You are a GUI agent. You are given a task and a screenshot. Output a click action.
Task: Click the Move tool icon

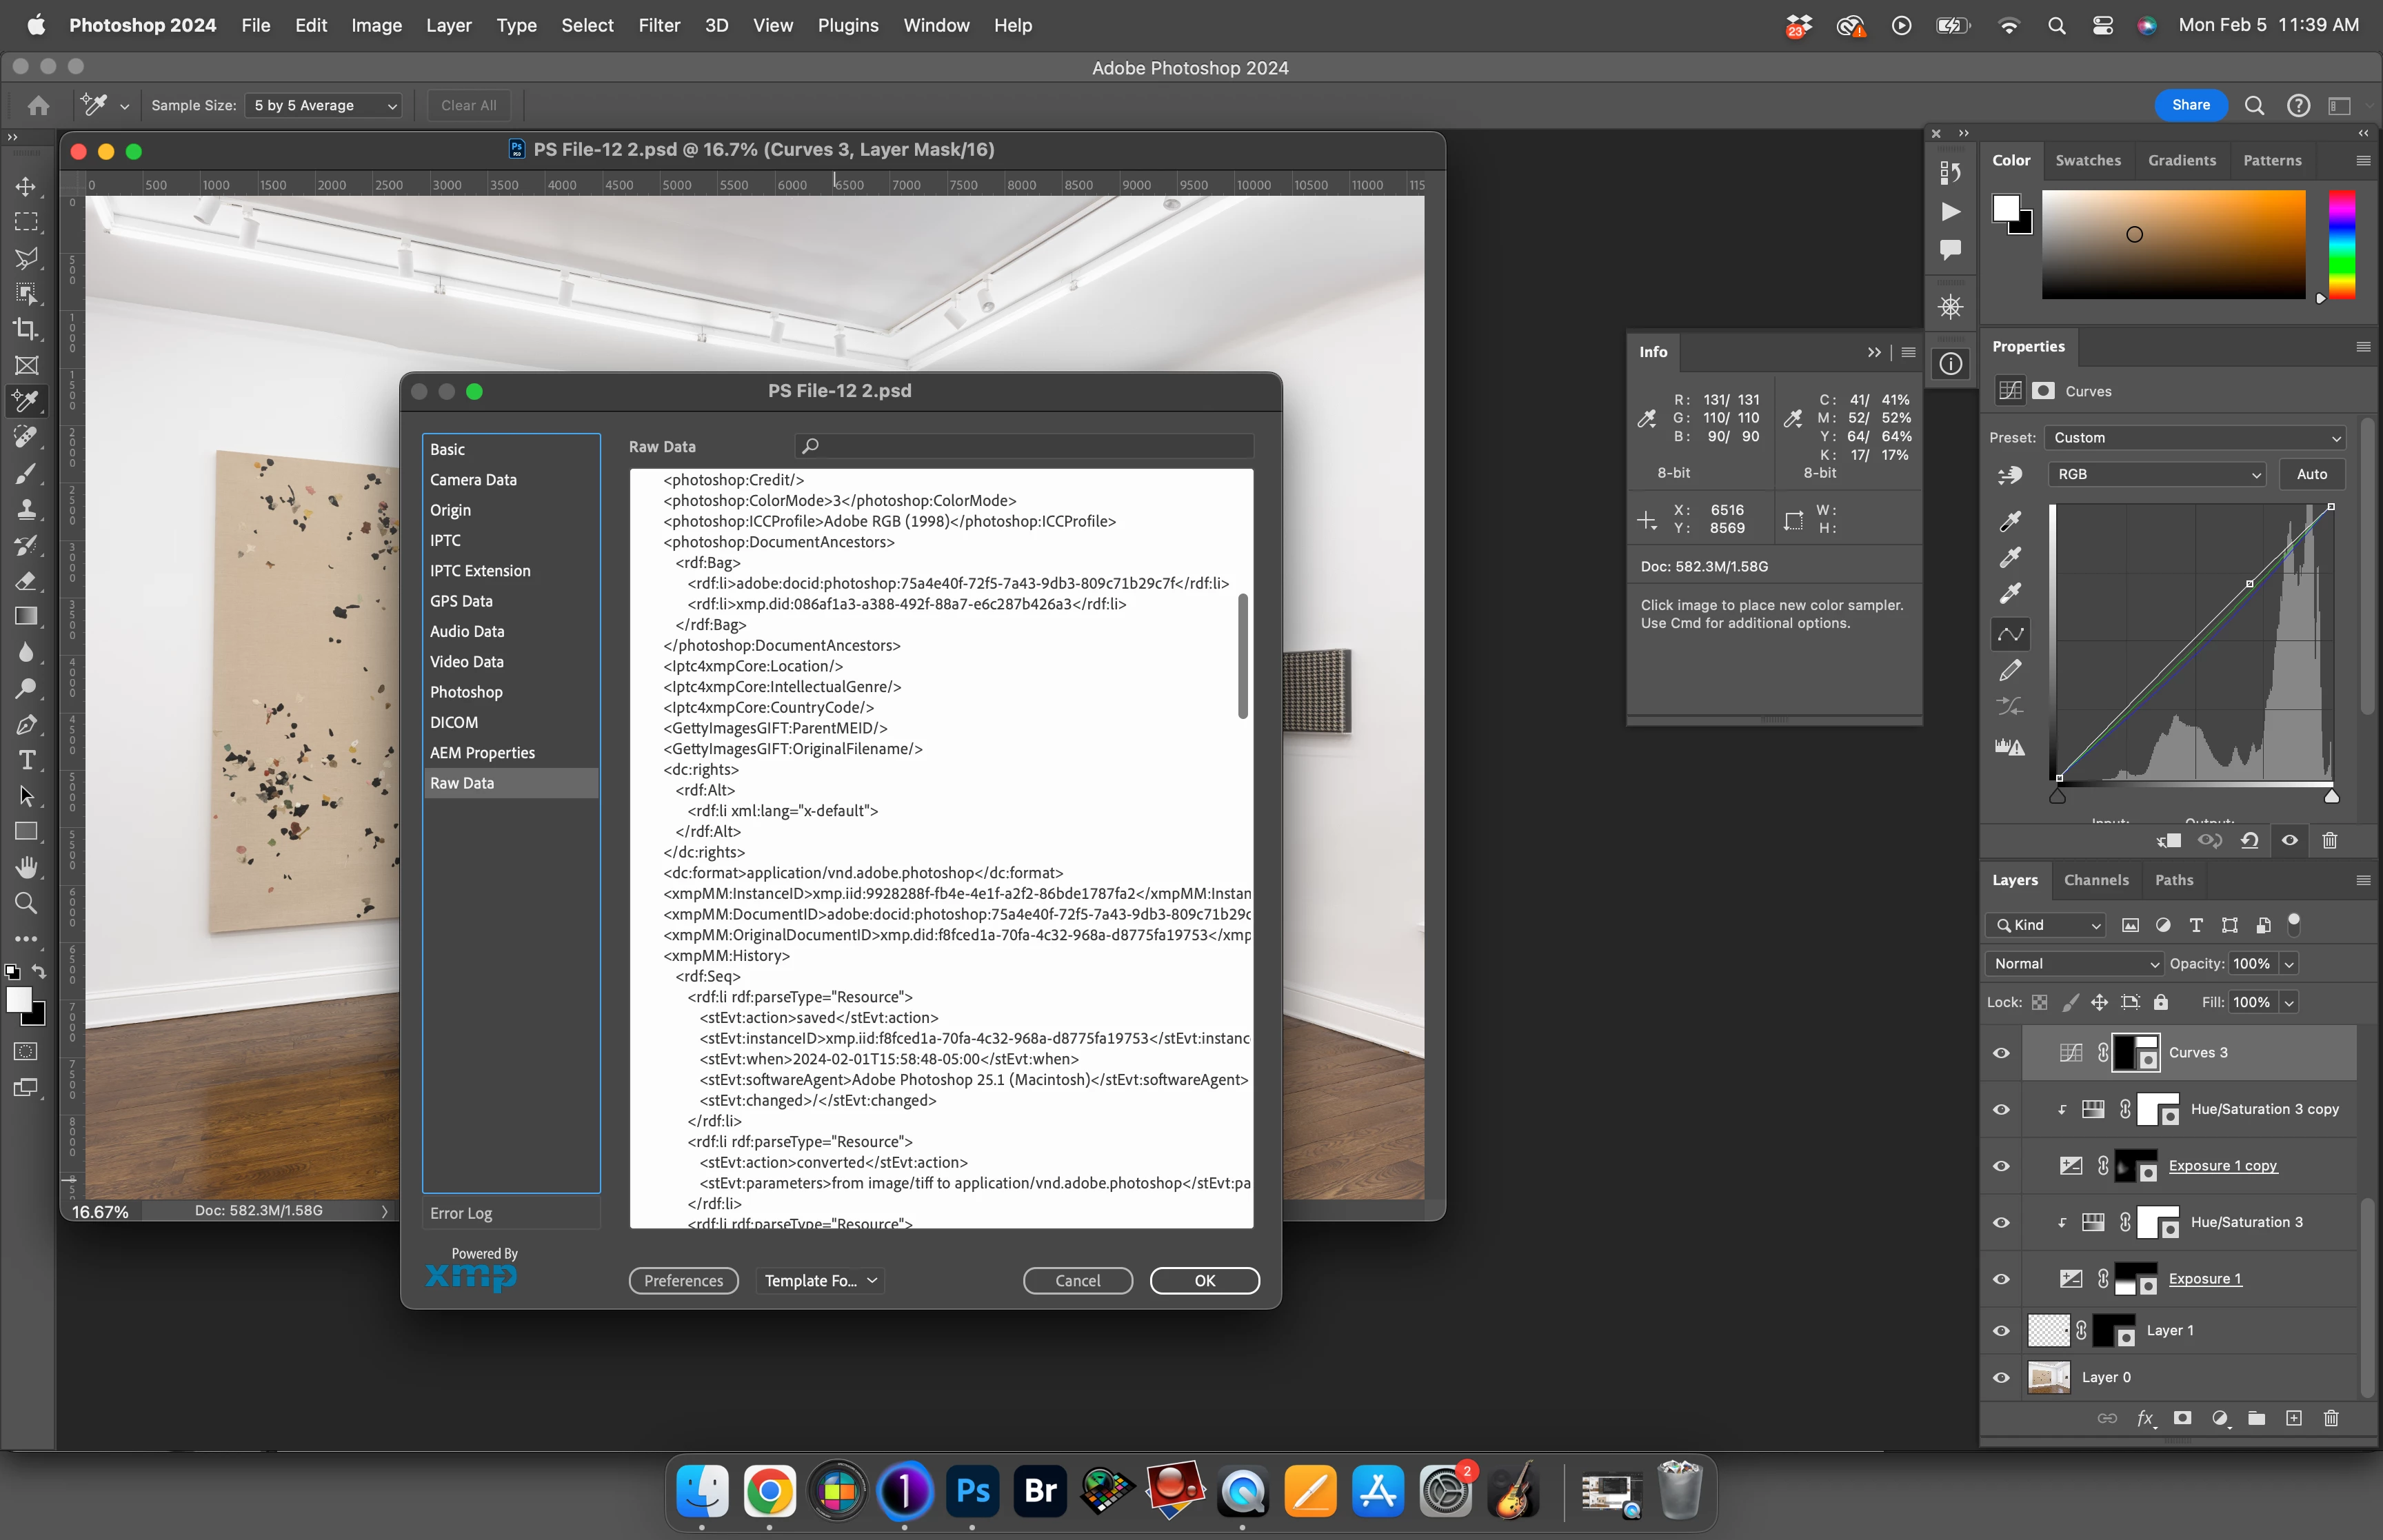click(x=27, y=187)
